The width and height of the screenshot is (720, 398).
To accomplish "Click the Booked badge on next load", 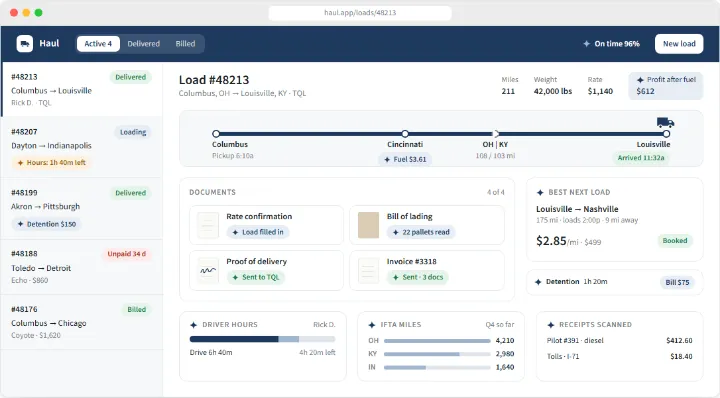I will [x=675, y=241].
